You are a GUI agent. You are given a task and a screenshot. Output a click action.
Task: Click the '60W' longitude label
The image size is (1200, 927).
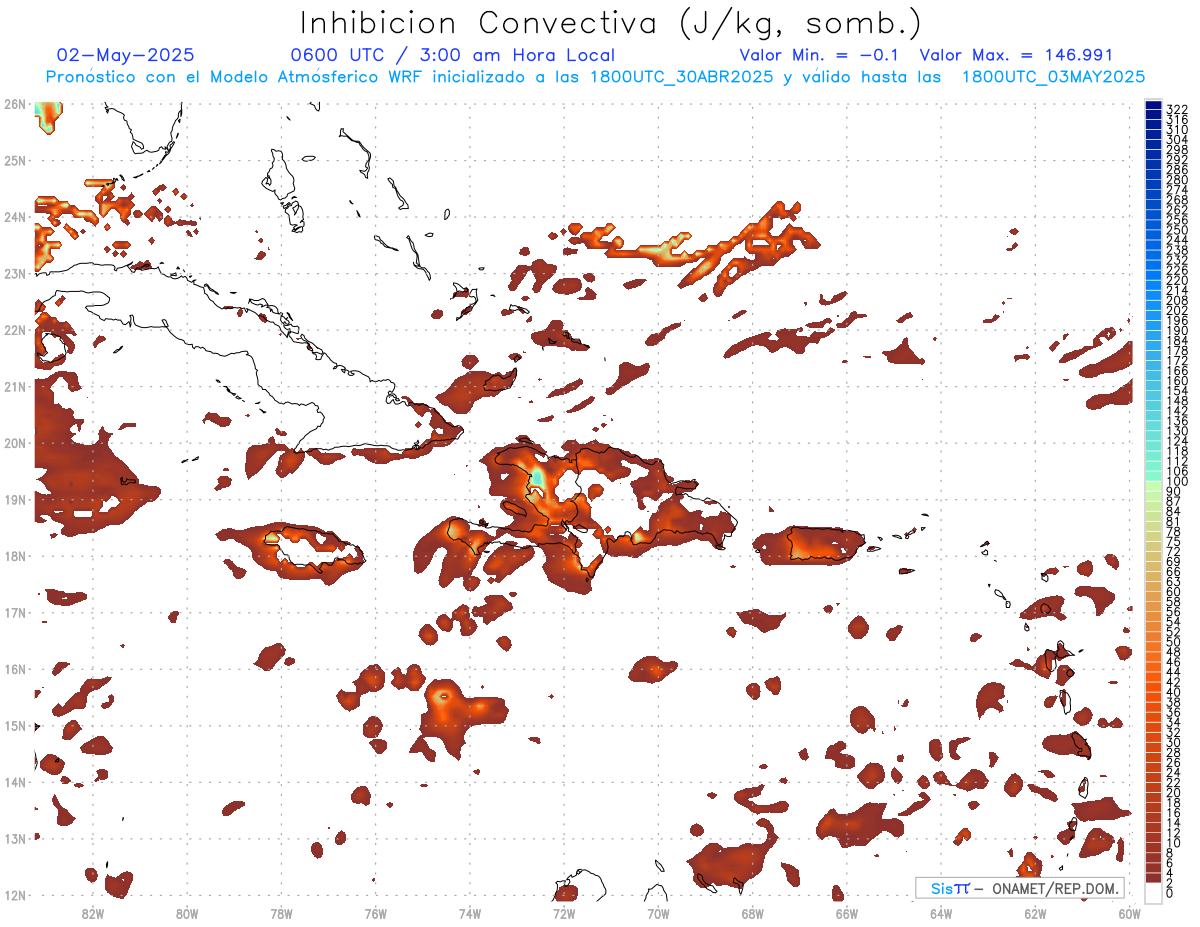click(x=1130, y=912)
